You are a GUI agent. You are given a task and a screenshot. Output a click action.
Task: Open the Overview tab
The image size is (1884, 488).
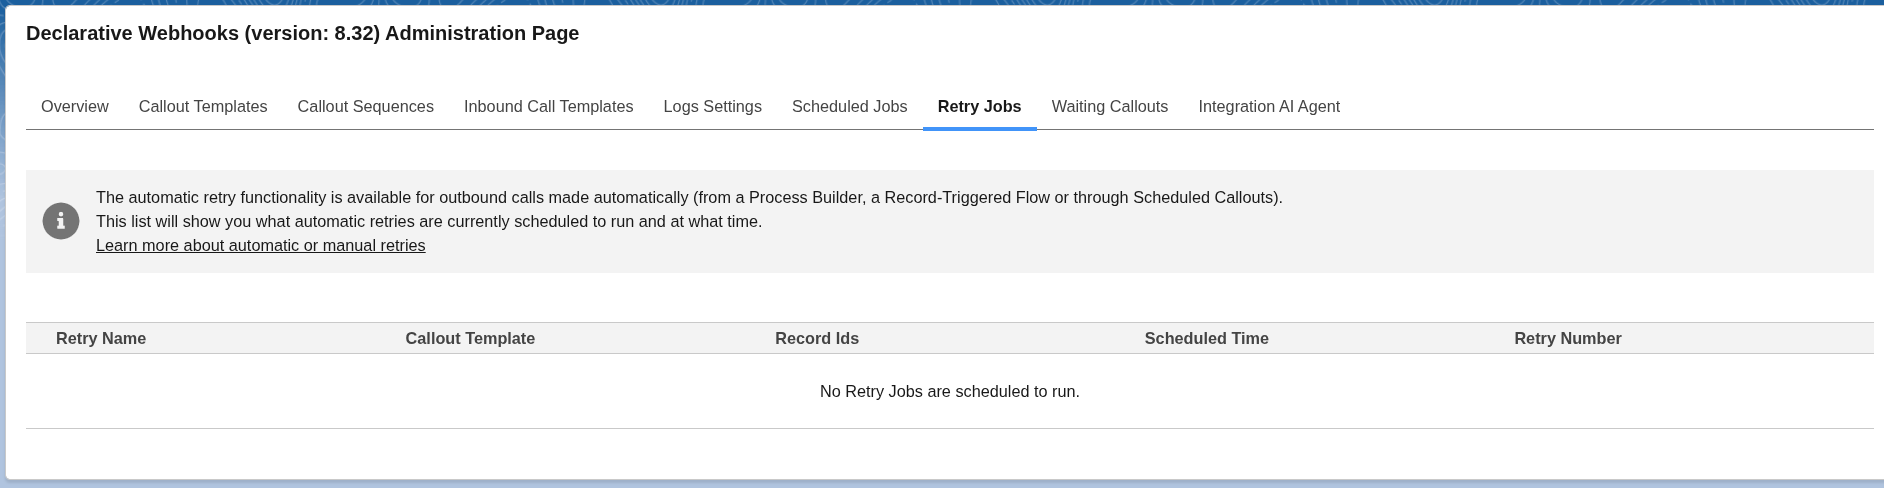tap(75, 107)
